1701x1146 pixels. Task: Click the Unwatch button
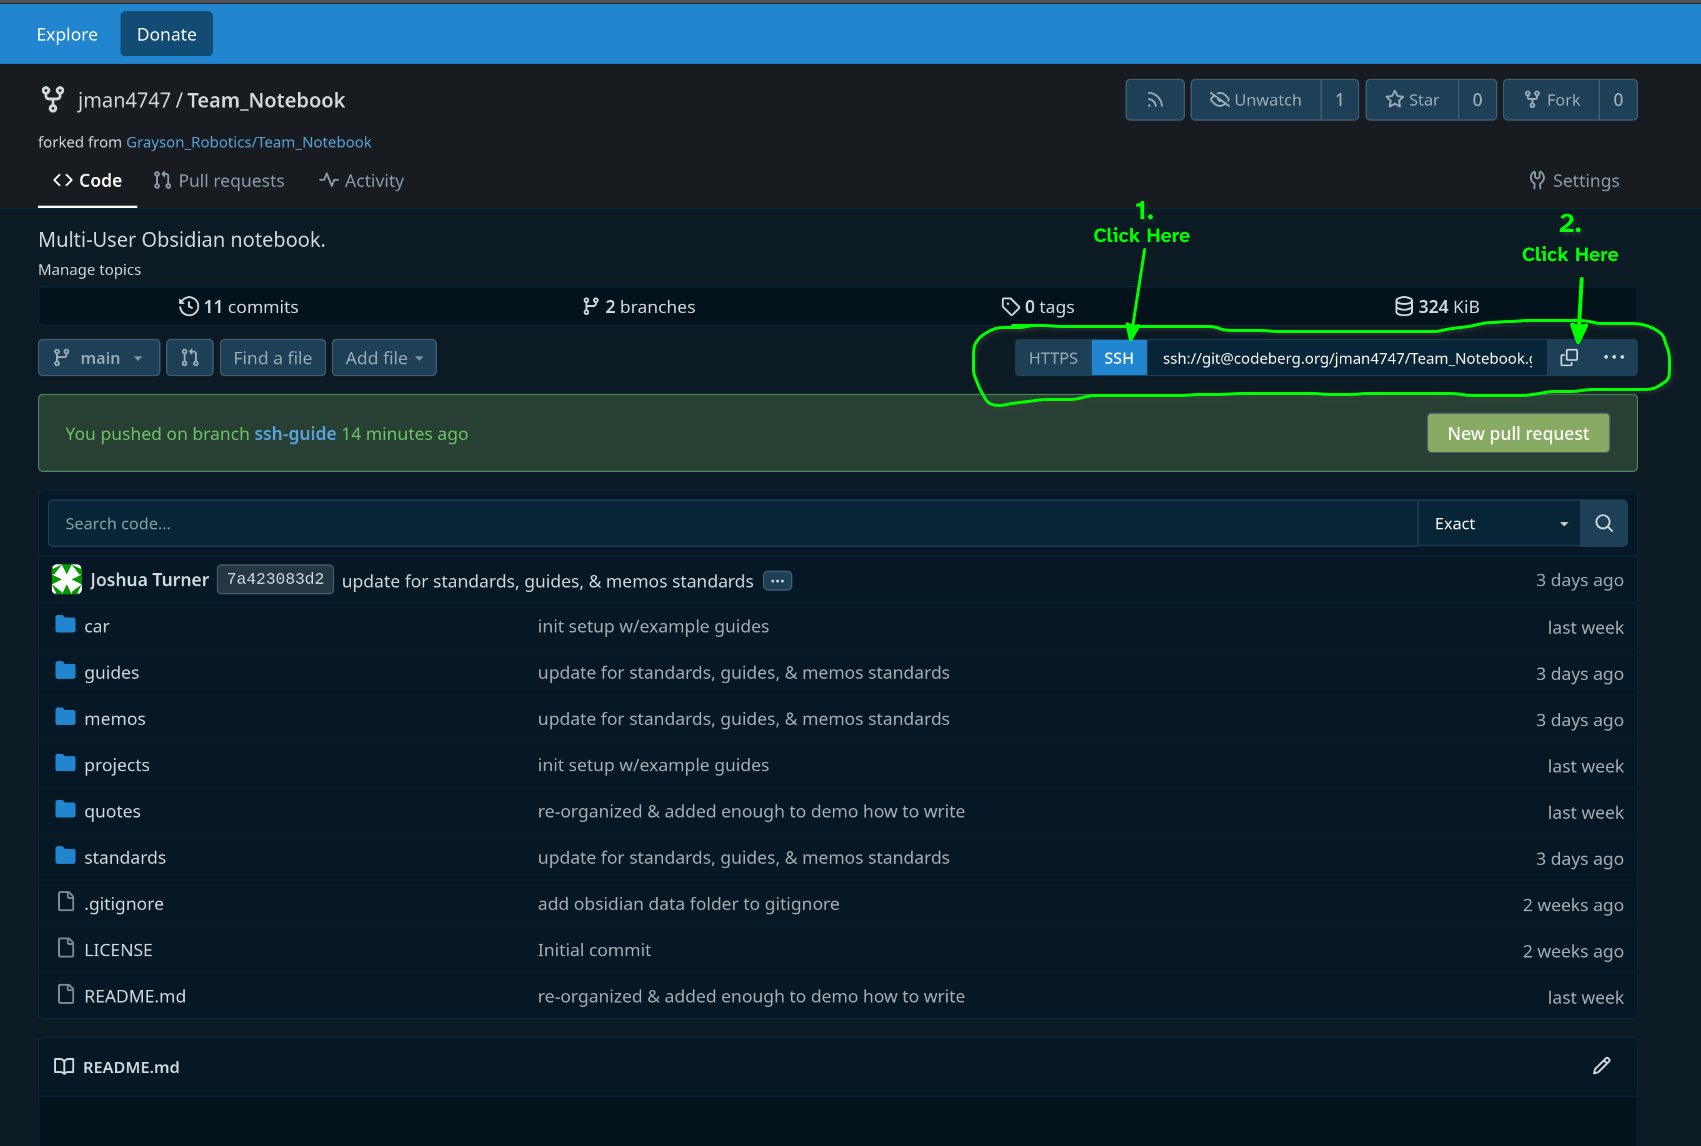point(1256,100)
